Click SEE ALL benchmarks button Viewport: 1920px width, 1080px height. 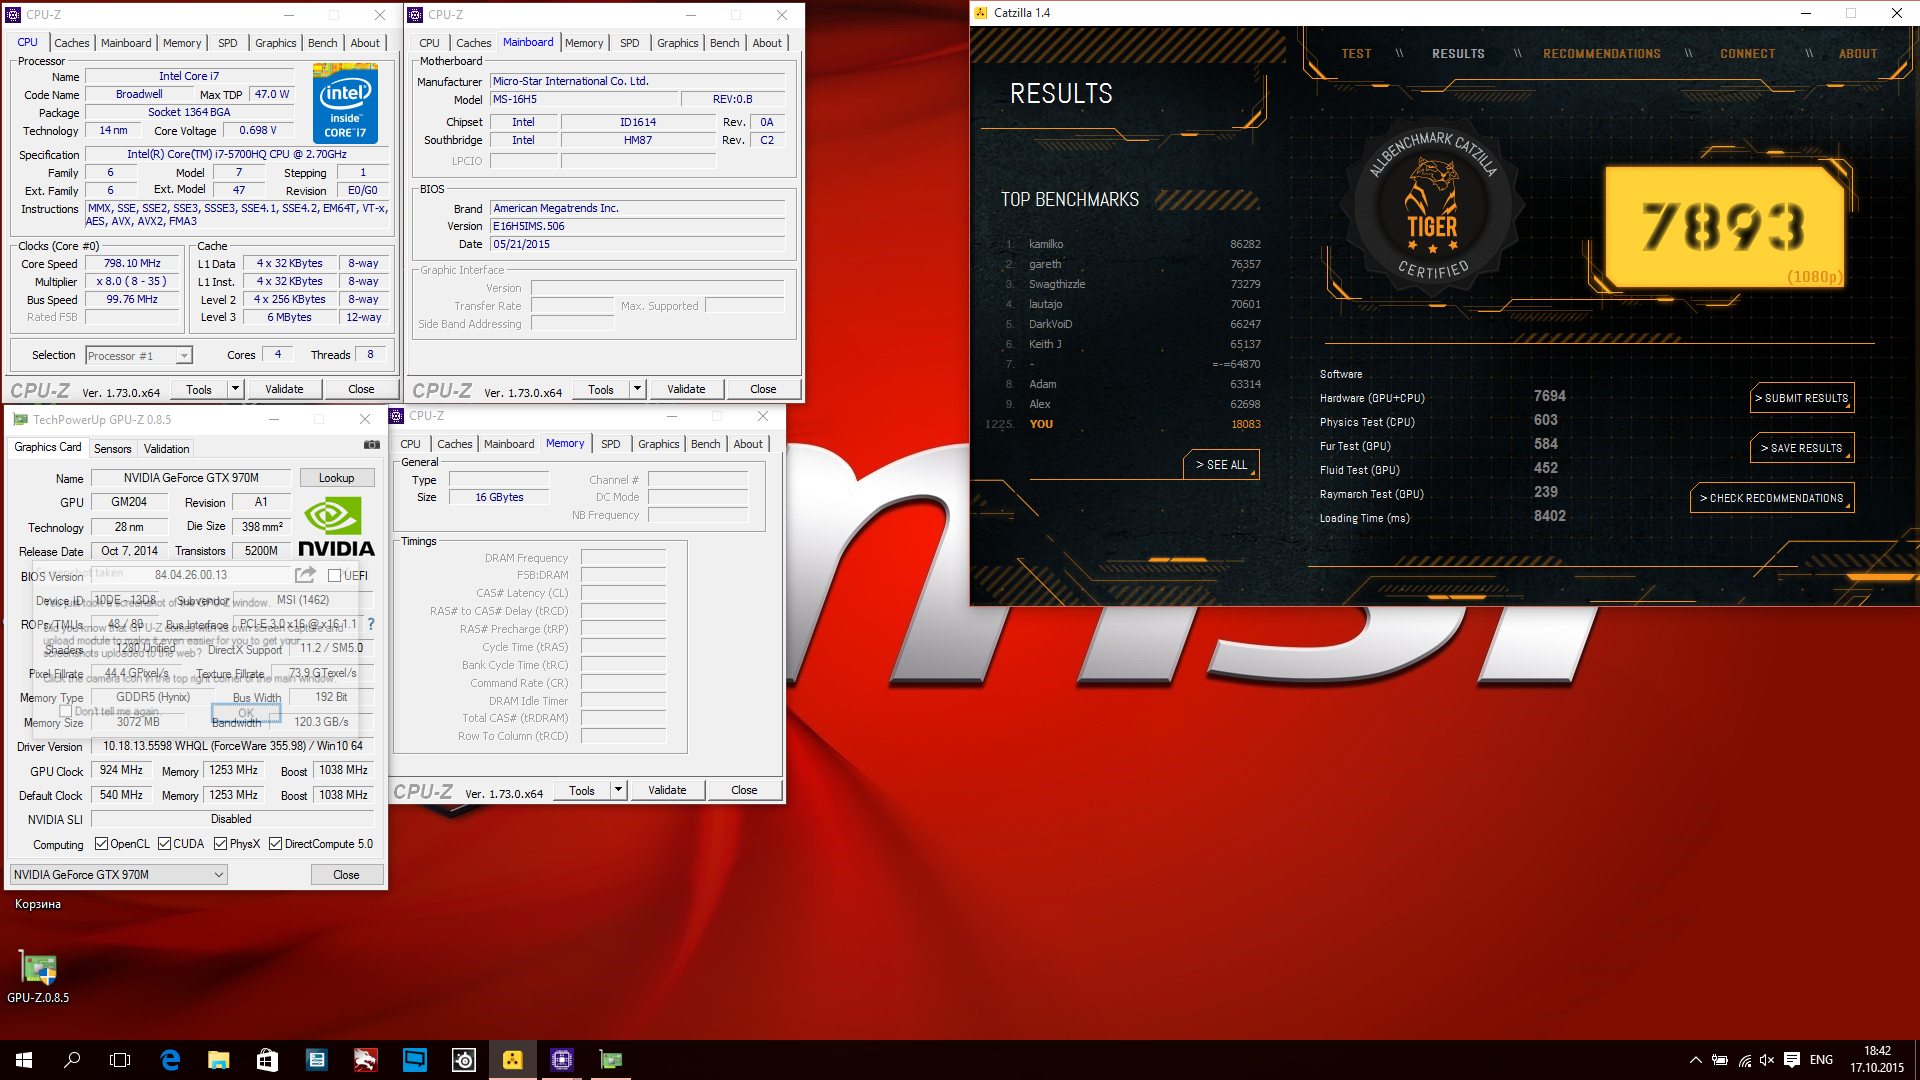[x=1221, y=465]
